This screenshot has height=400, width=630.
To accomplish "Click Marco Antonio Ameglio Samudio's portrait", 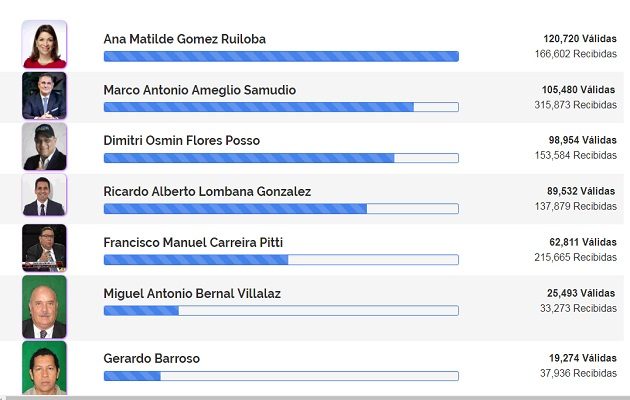I will (44, 95).
